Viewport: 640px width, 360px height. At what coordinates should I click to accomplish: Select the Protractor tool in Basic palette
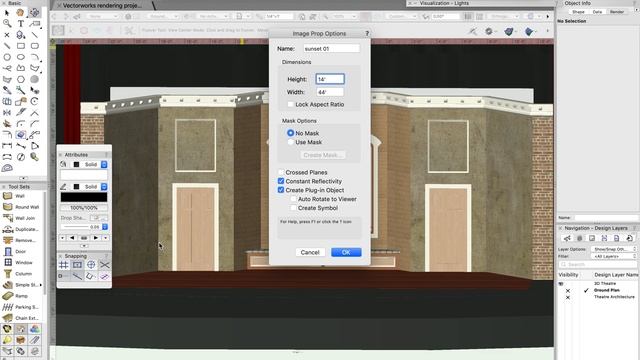click(x=7, y=168)
